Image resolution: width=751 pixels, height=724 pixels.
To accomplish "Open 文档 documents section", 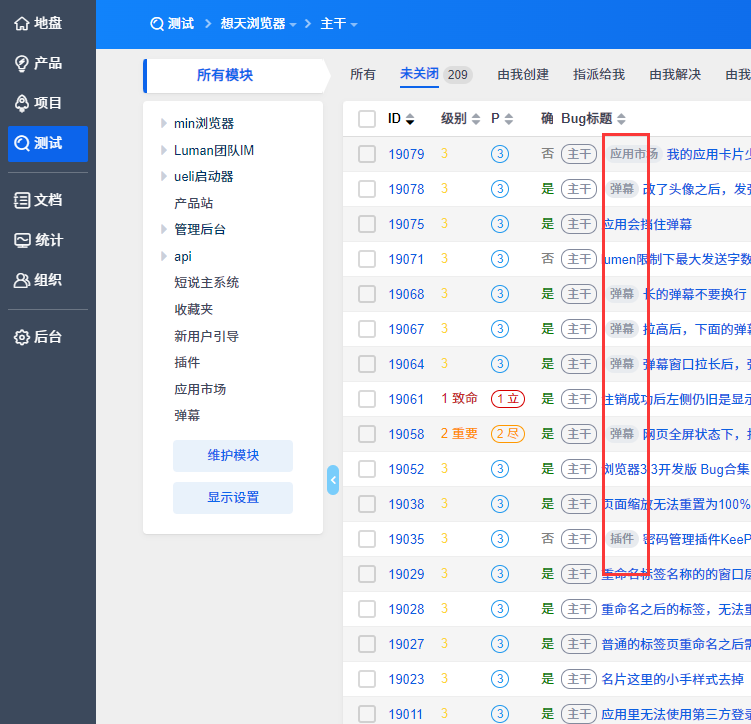I will [x=37, y=200].
